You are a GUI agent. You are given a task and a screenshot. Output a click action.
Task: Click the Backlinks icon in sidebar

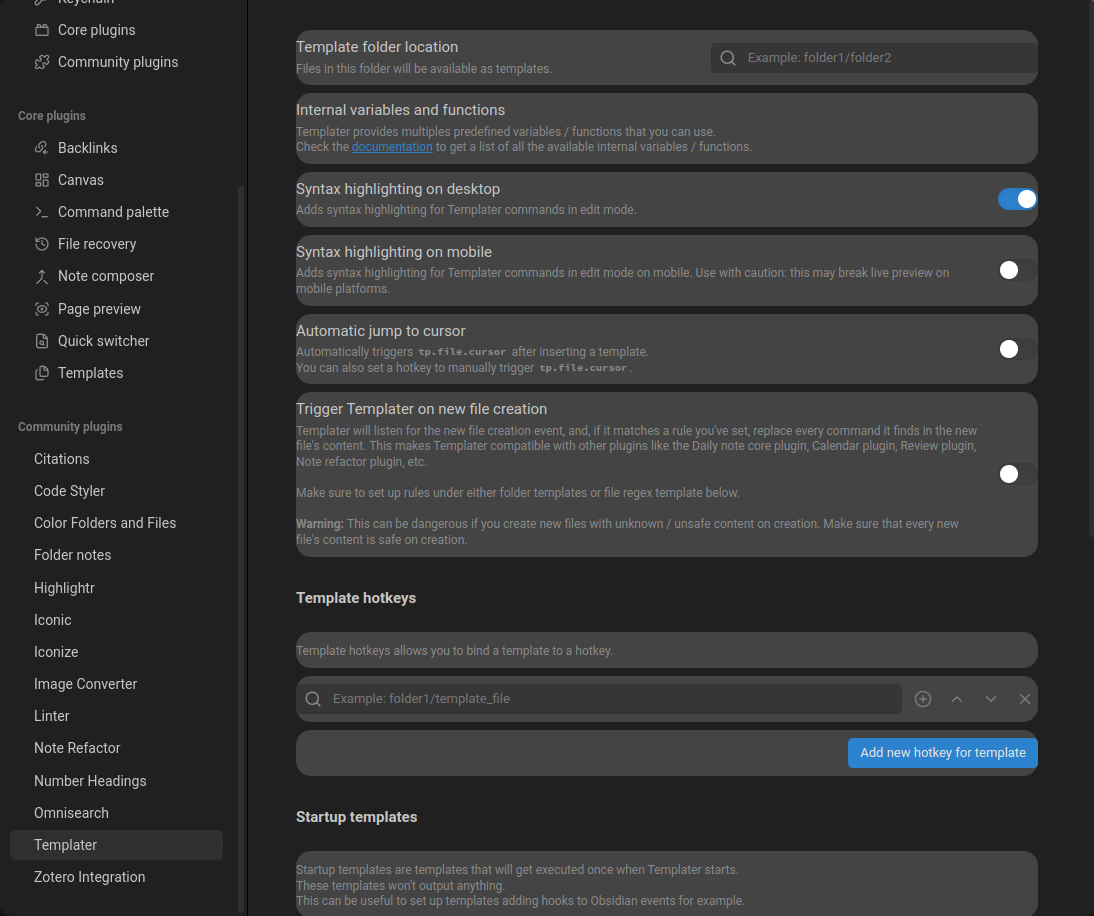pos(42,148)
